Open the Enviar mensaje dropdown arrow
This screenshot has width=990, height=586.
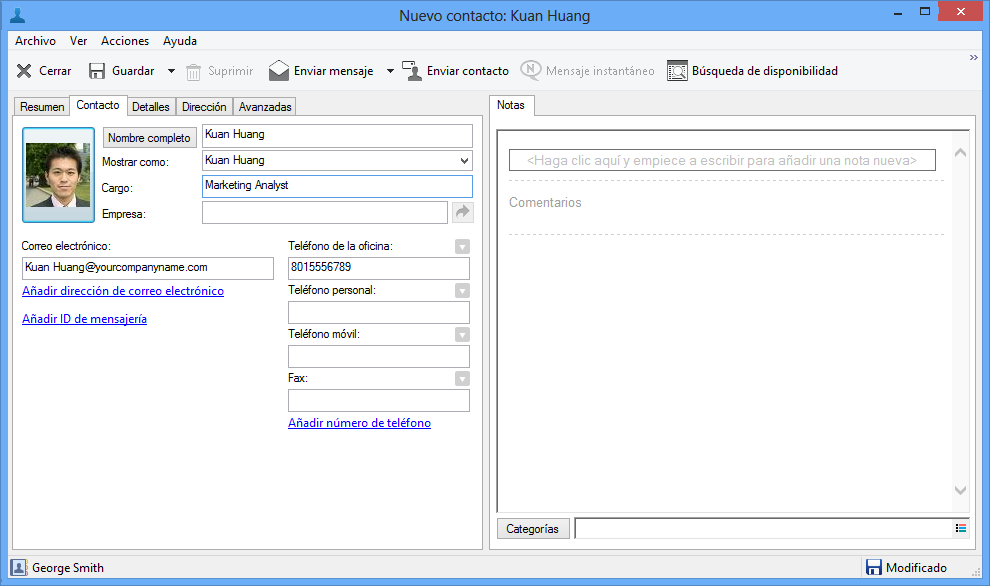click(390, 71)
